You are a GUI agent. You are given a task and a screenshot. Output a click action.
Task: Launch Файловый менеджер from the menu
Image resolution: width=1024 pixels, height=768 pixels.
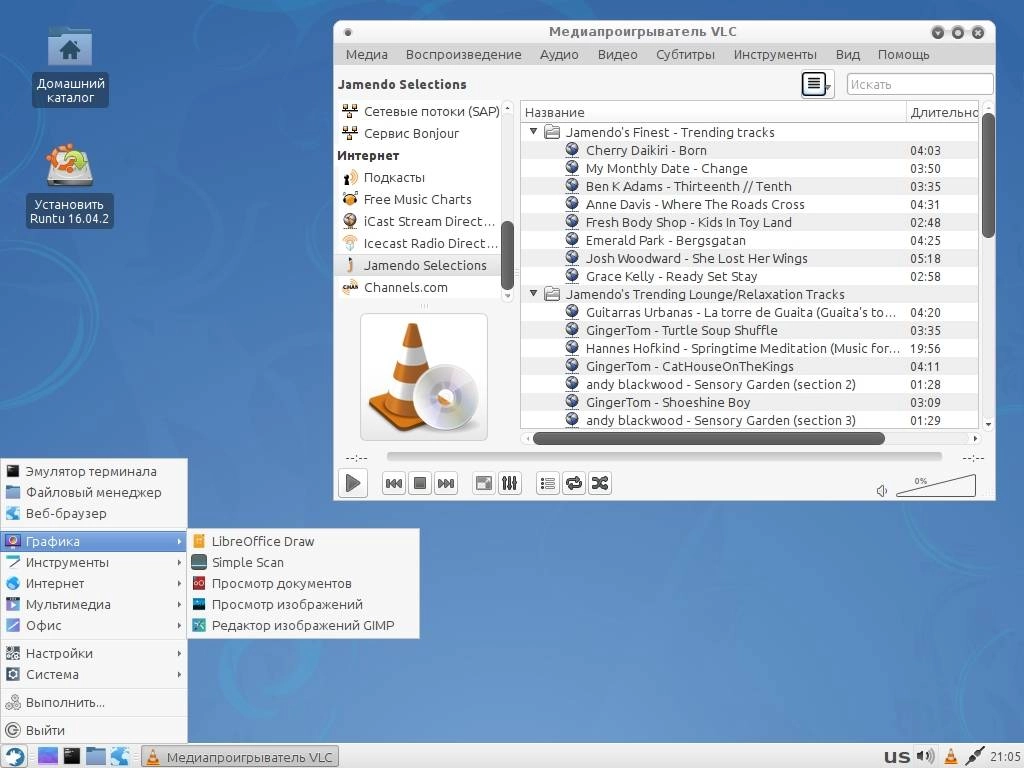pyautogui.click(x=94, y=492)
